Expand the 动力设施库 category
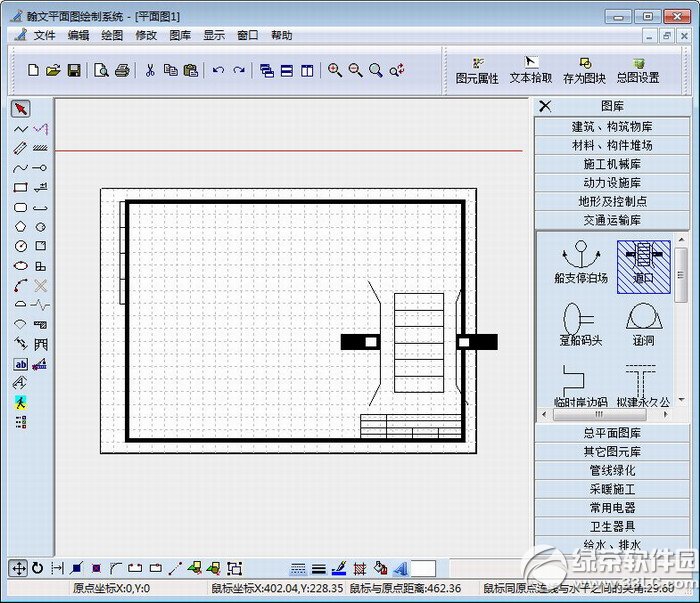Screen dimensions: 700x603 [x=612, y=183]
